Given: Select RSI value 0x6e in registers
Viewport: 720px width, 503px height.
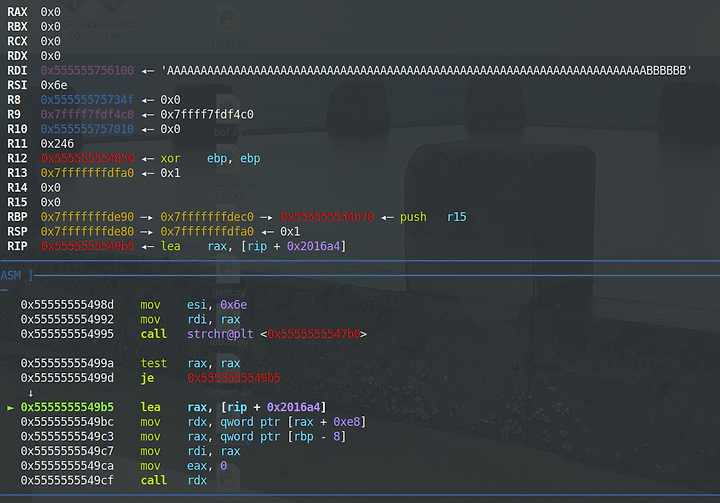Looking at the screenshot, I should 54,85.
